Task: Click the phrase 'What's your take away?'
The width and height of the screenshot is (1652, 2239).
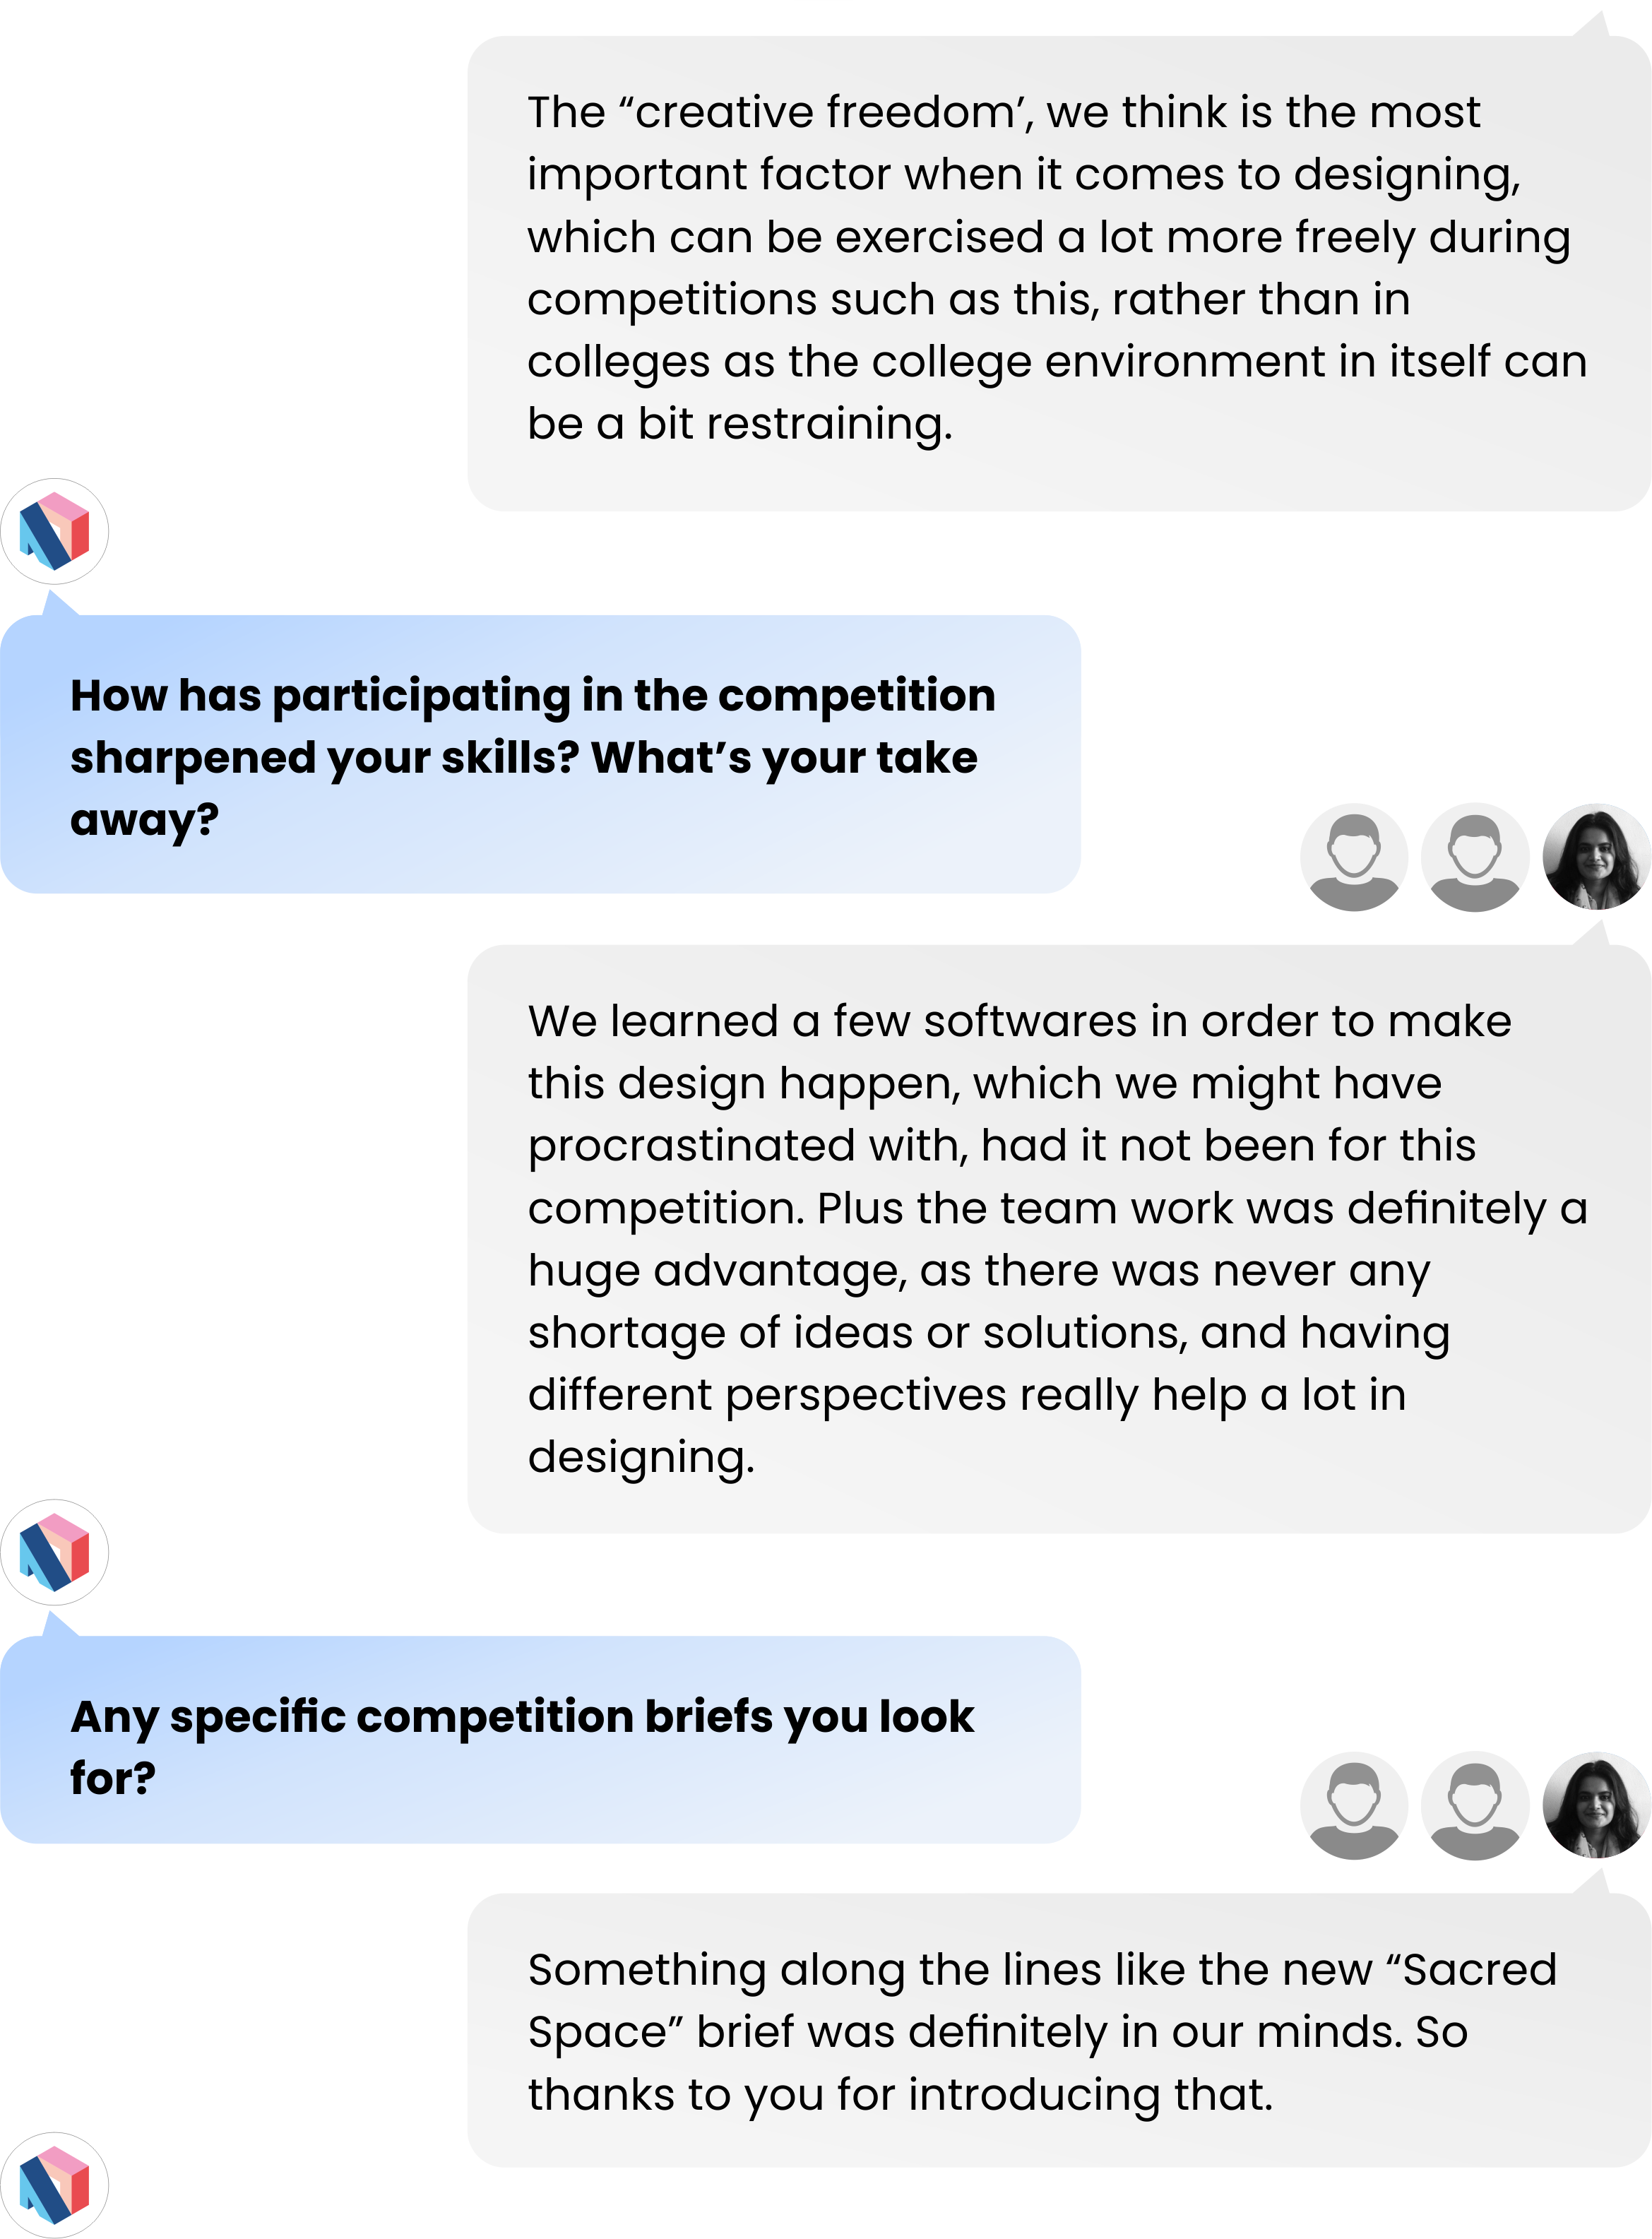Action: [x=524, y=788]
